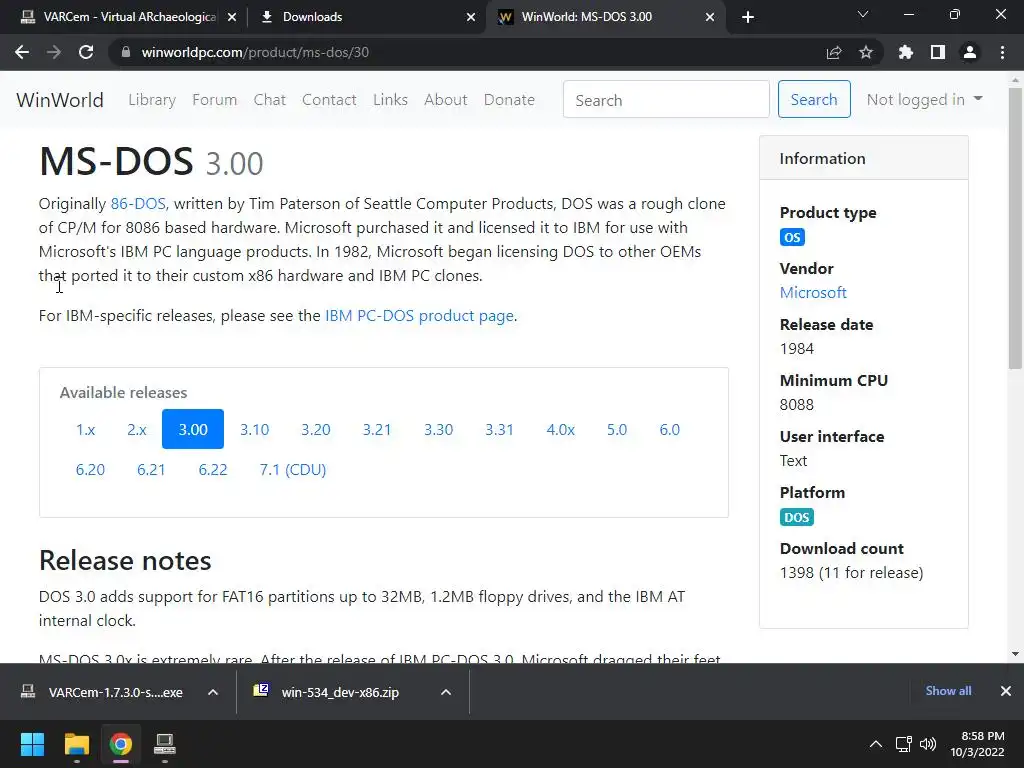Expand options for win-534_dev-x86.zip download
Screen dimensions: 1024x768
click(x=446, y=692)
